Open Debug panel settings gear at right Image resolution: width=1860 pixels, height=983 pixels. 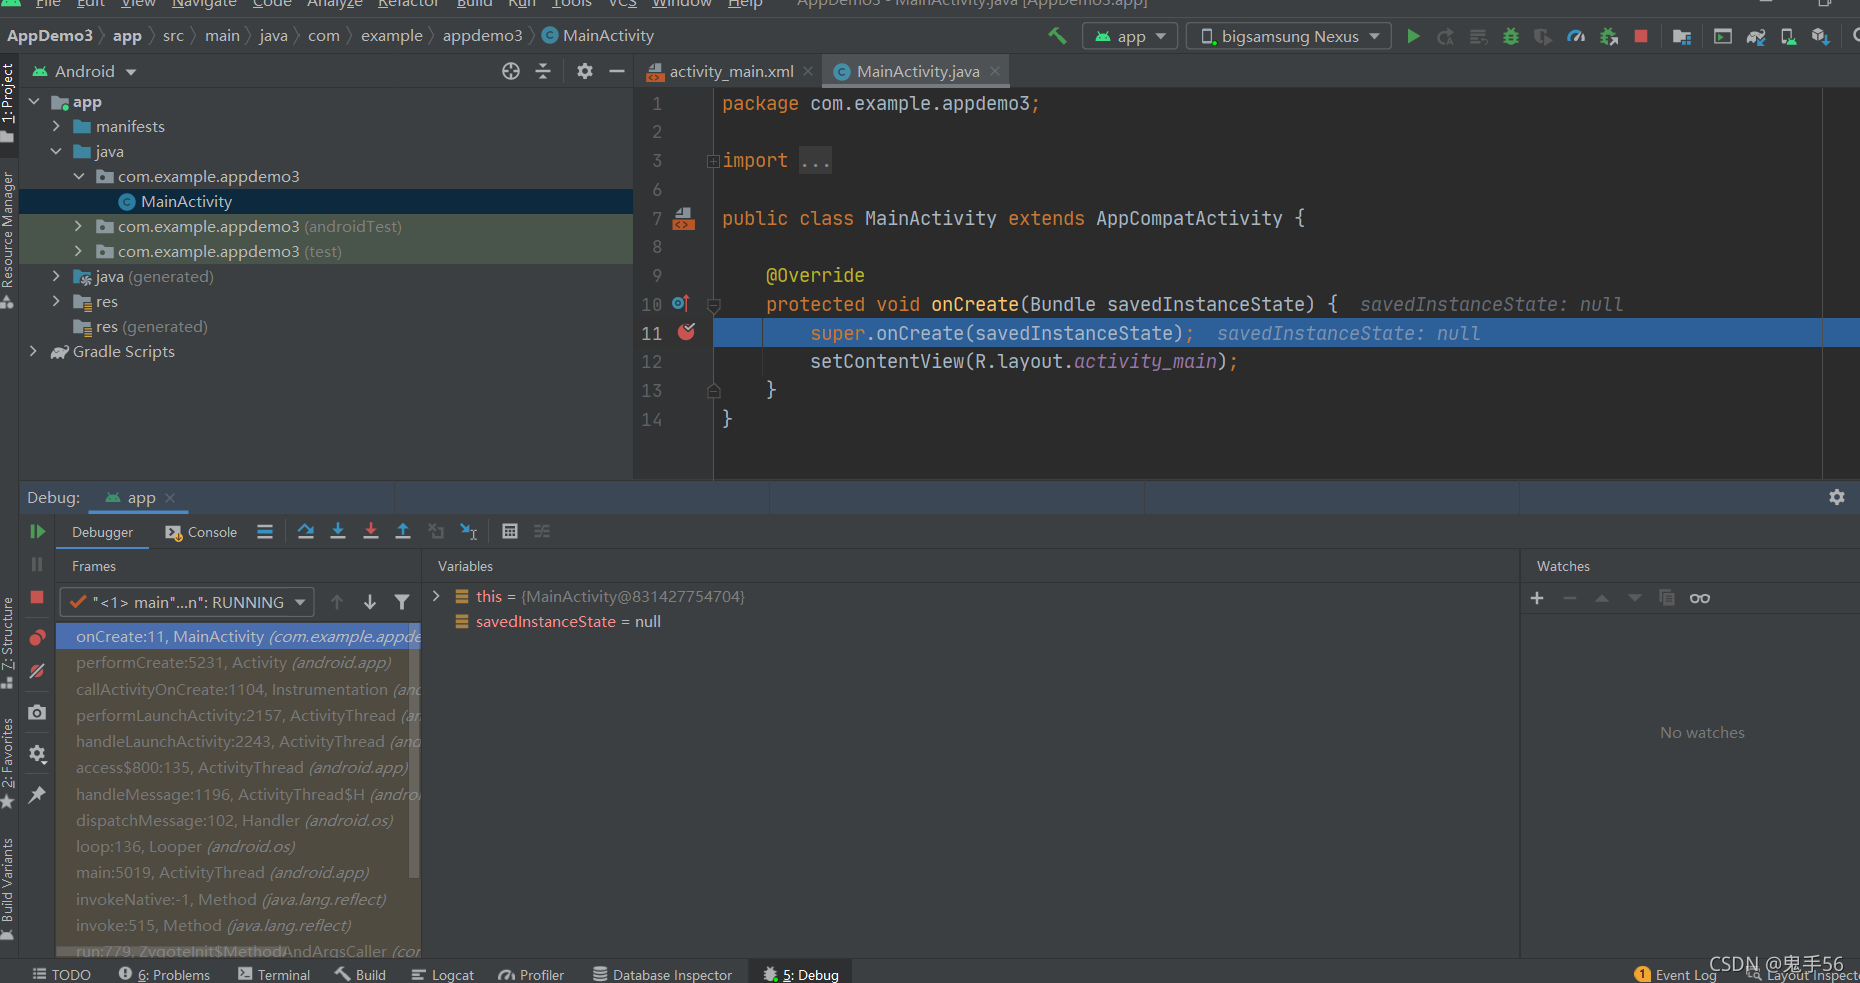[1837, 497]
